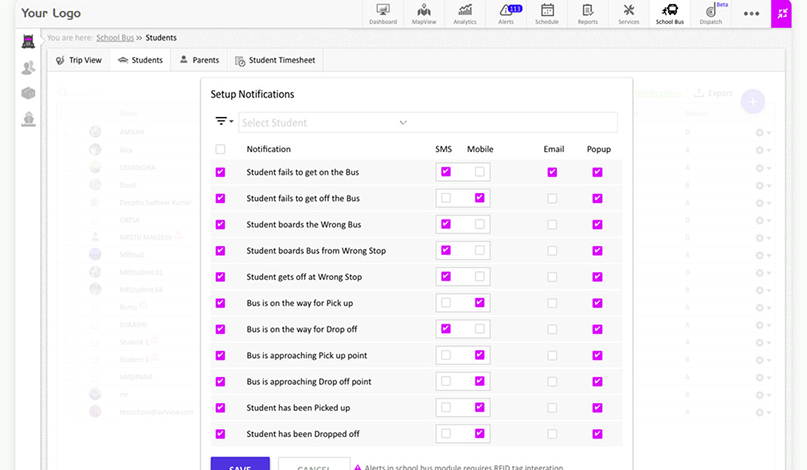Viewport: 807px width, 470px height.
Task: Follow the School Bus breadcrumb link
Action: (114, 38)
